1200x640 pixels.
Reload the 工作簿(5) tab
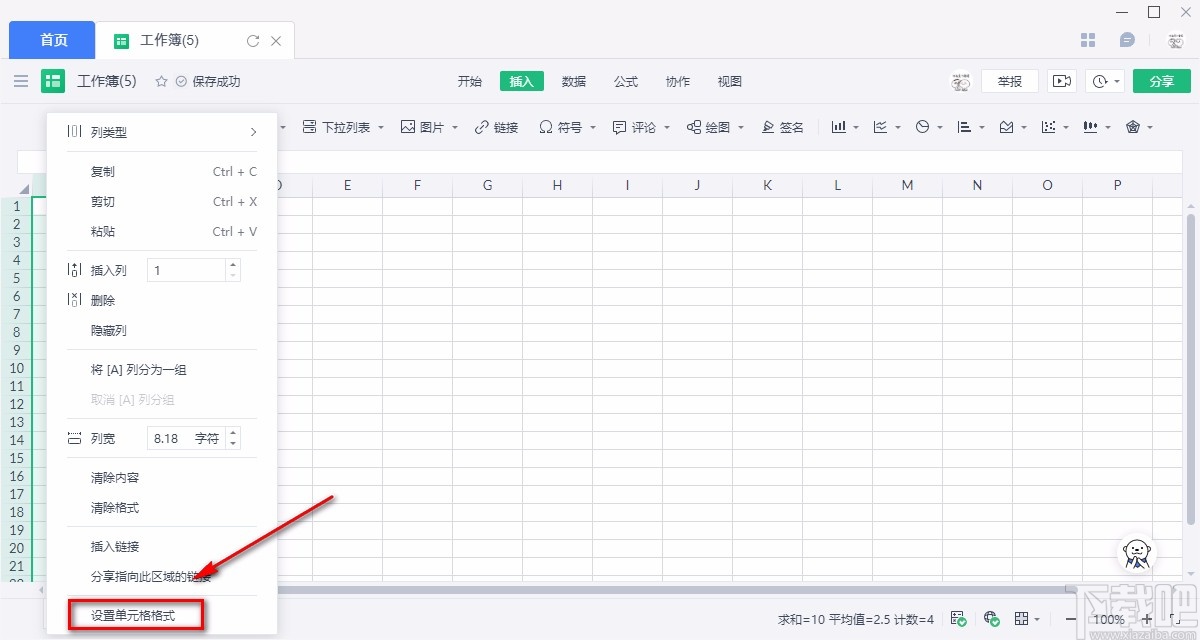pos(253,41)
